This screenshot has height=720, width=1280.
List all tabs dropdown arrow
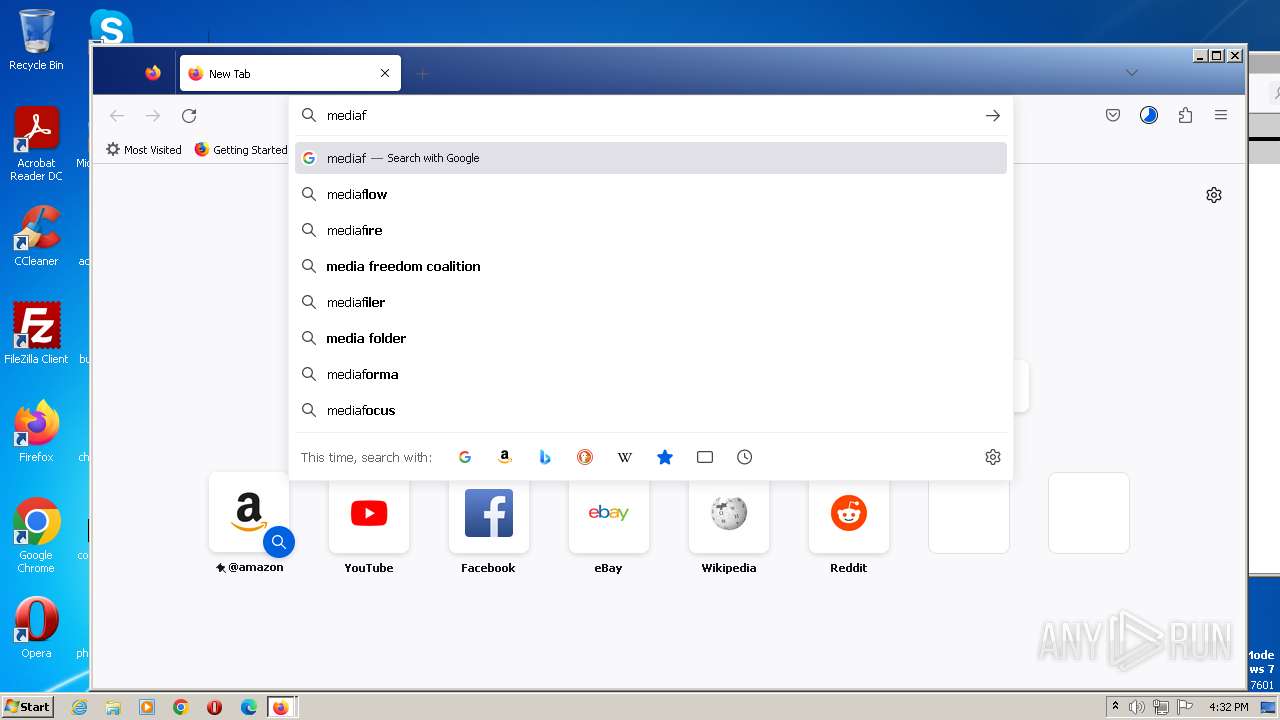point(1132,73)
